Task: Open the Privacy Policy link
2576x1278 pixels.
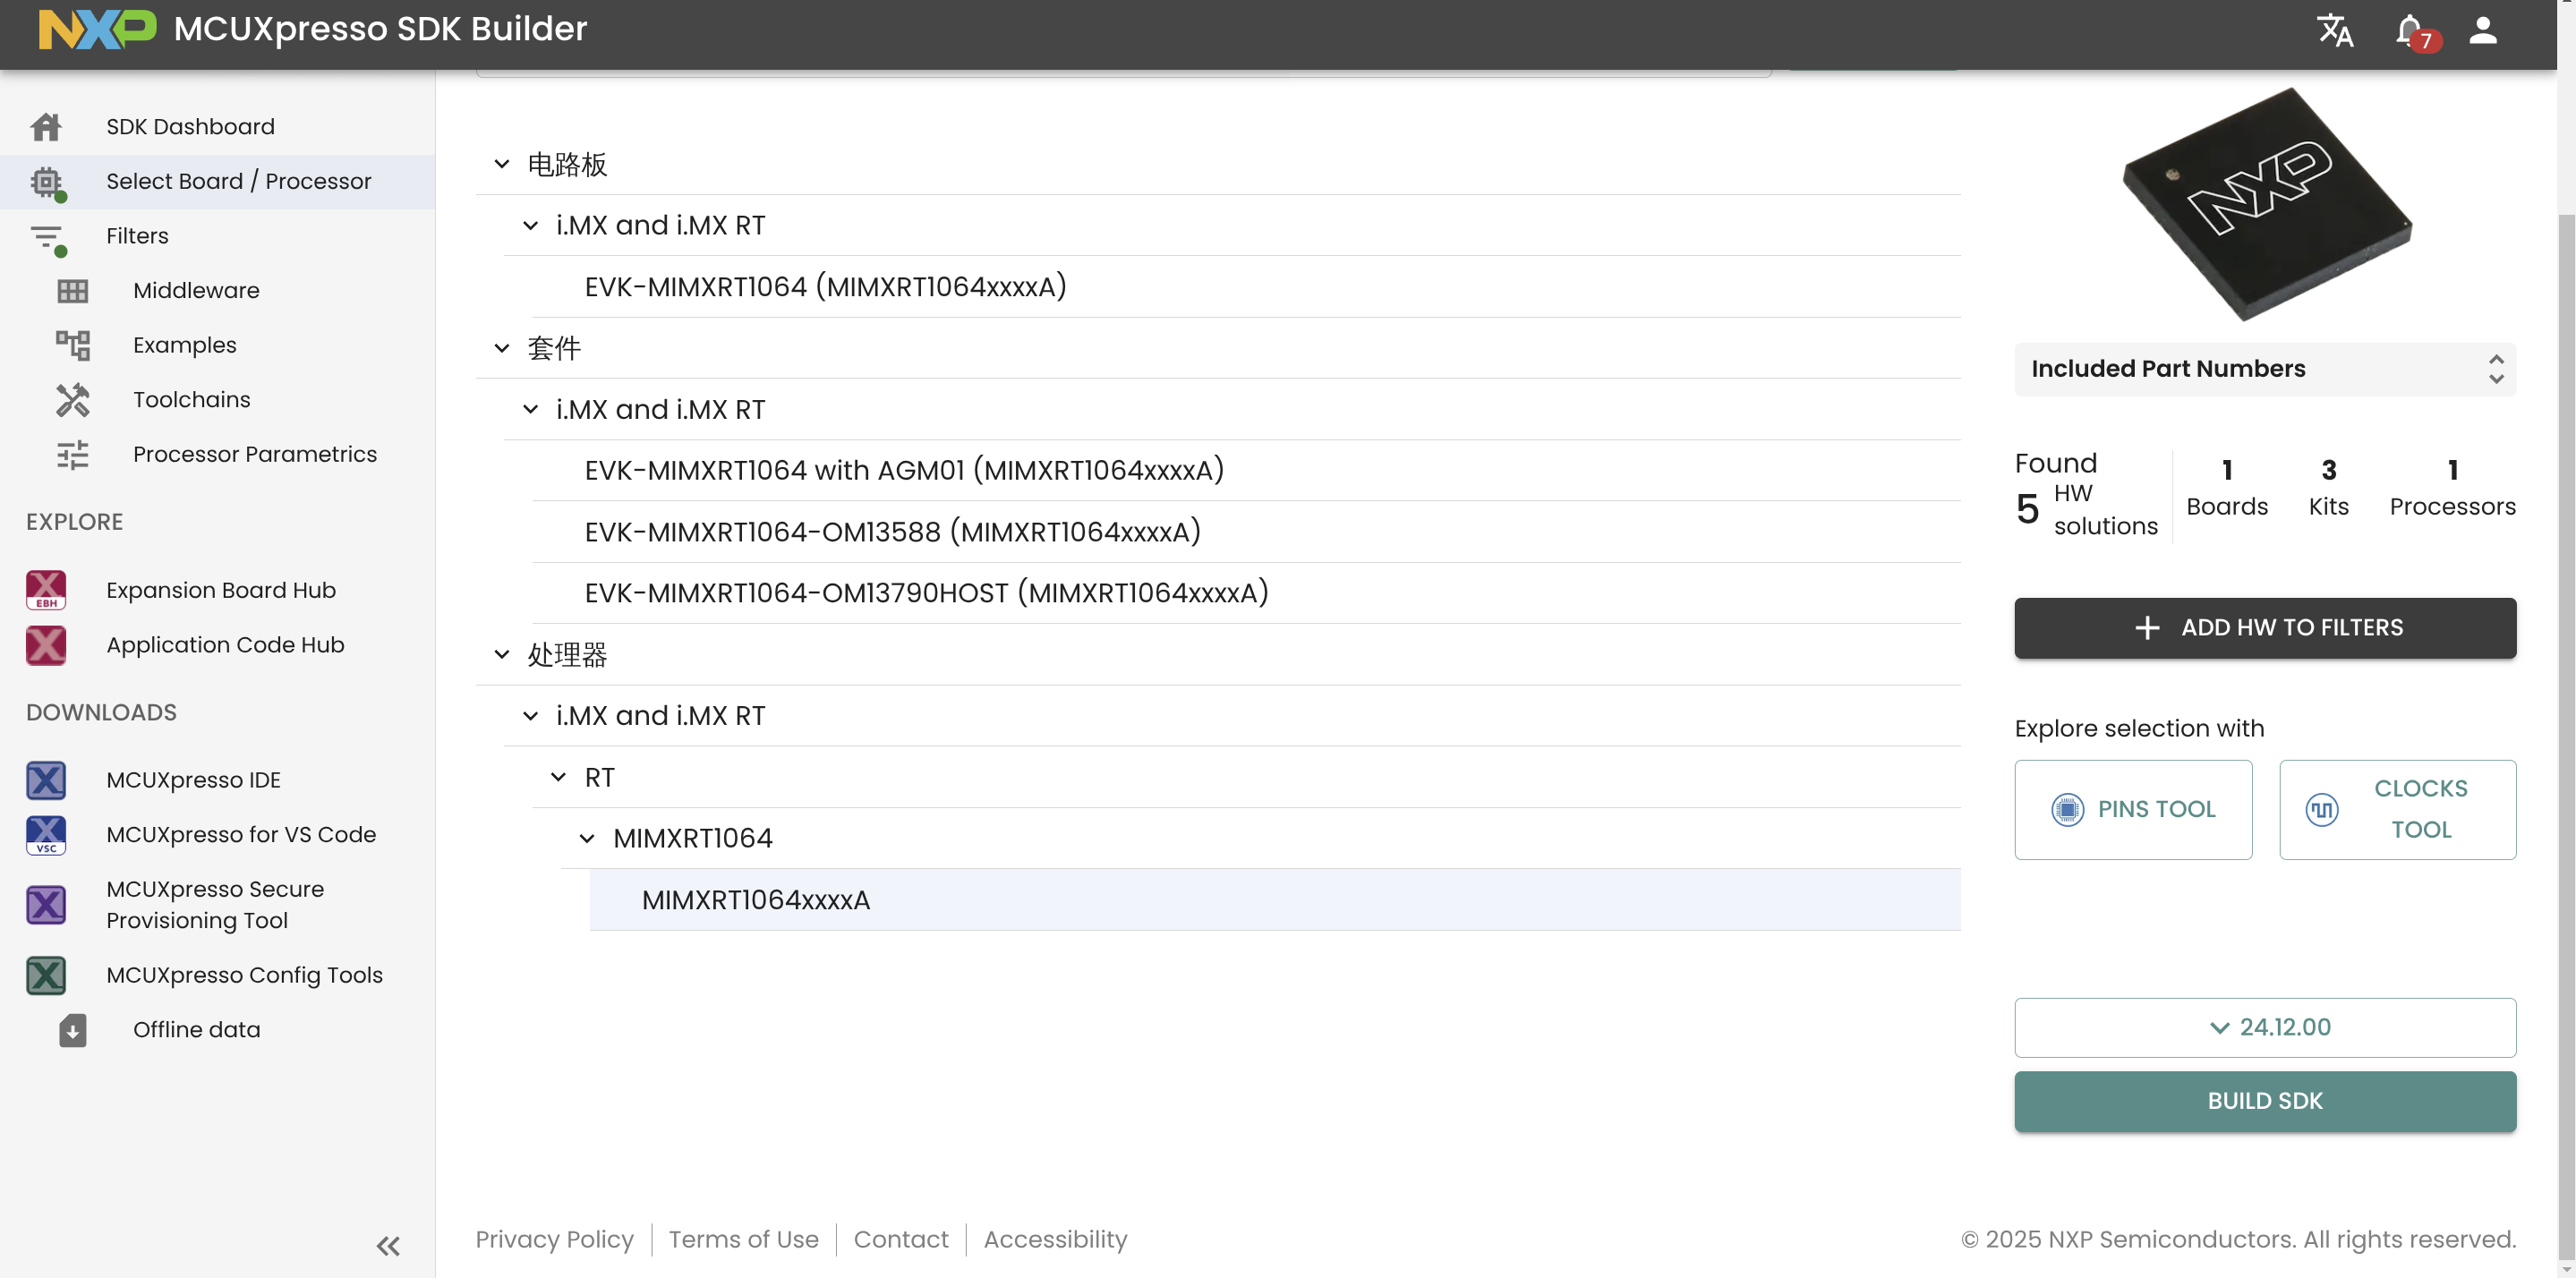Action: coord(554,1239)
